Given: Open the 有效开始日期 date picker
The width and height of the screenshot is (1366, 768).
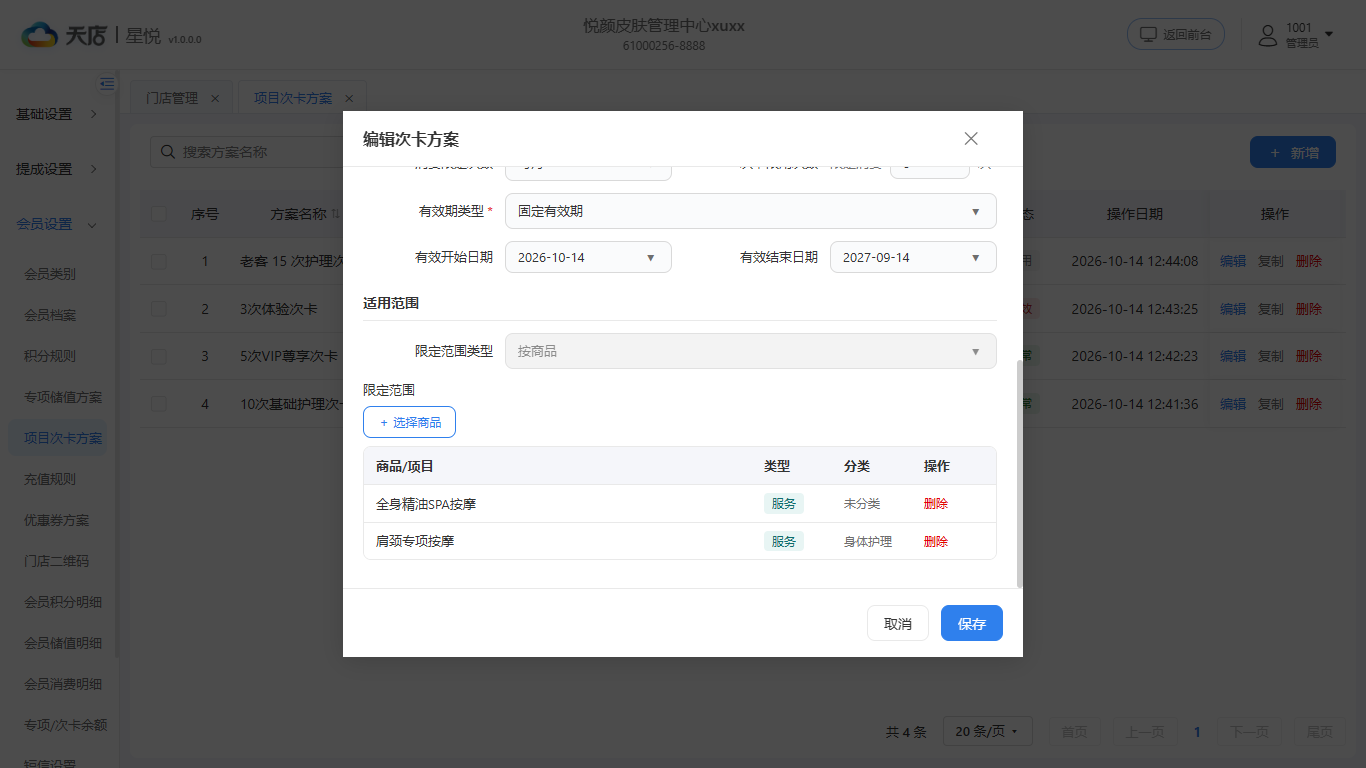Looking at the screenshot, I should (x=588, y=257).
